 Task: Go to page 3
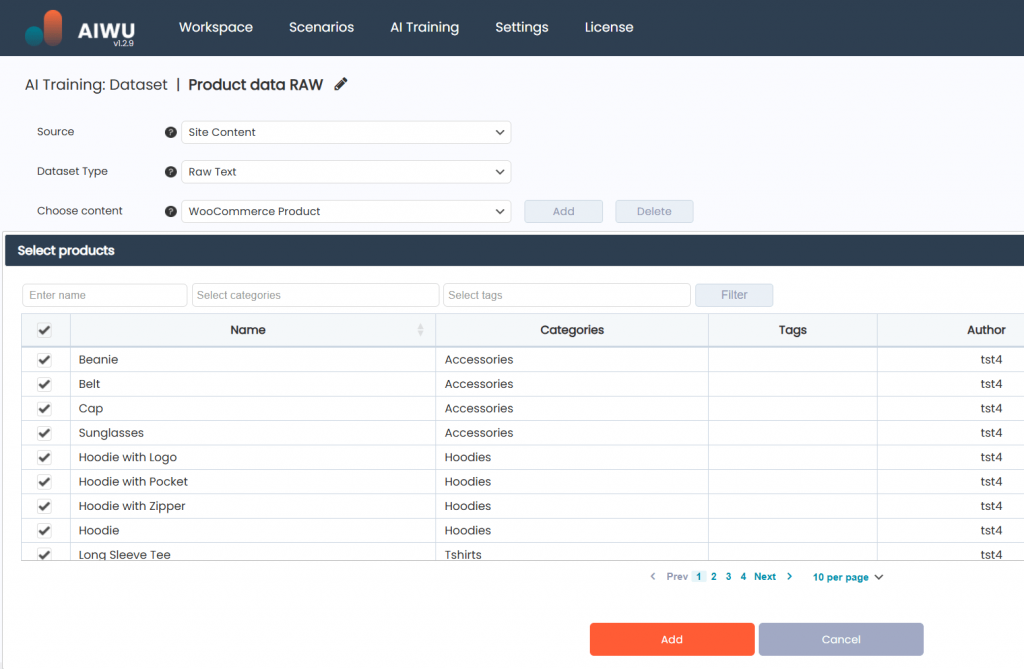coord(729,576)
